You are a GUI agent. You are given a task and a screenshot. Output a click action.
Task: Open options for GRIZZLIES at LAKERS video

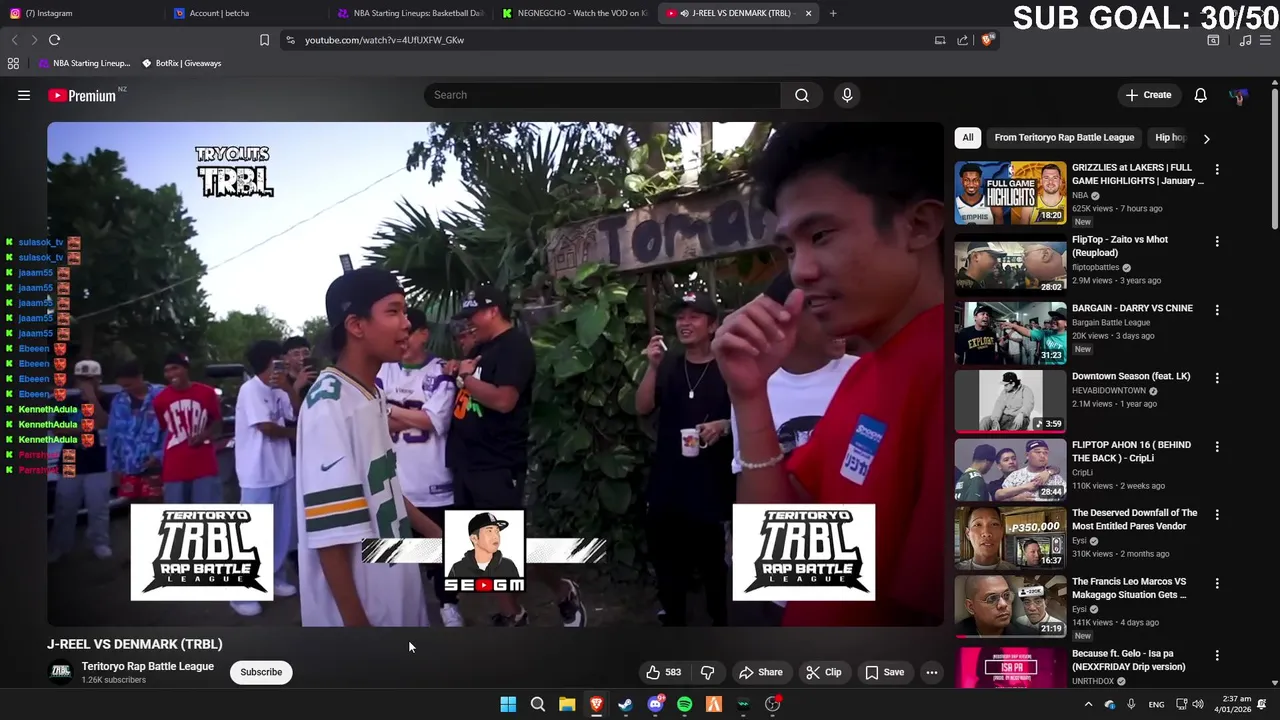[x=1217, y=169]
